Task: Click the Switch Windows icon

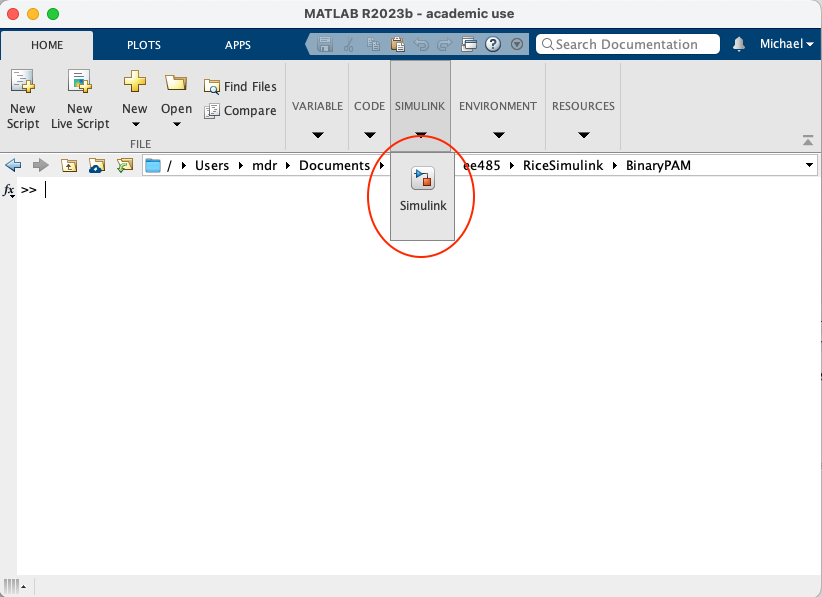Action: (x=469, y=44)
